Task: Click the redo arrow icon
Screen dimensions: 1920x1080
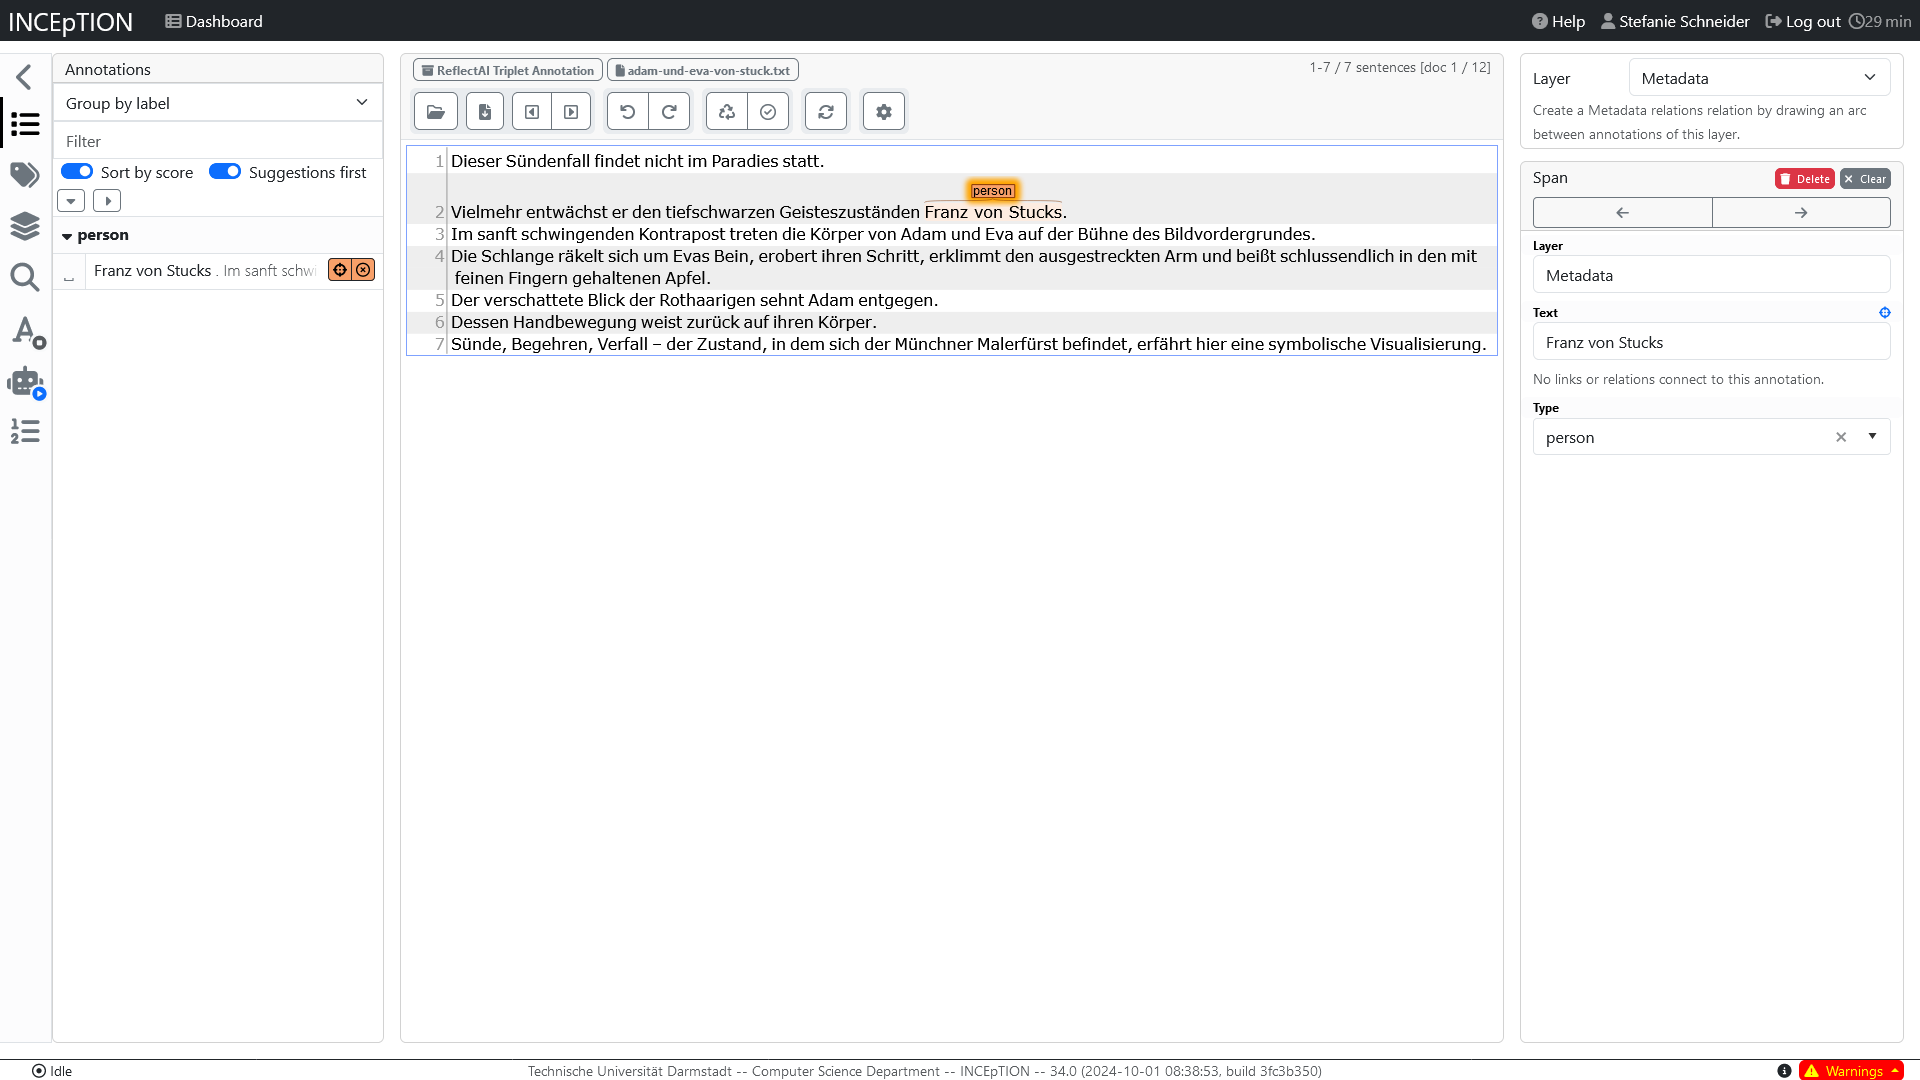Action: [x=669, y=112]
